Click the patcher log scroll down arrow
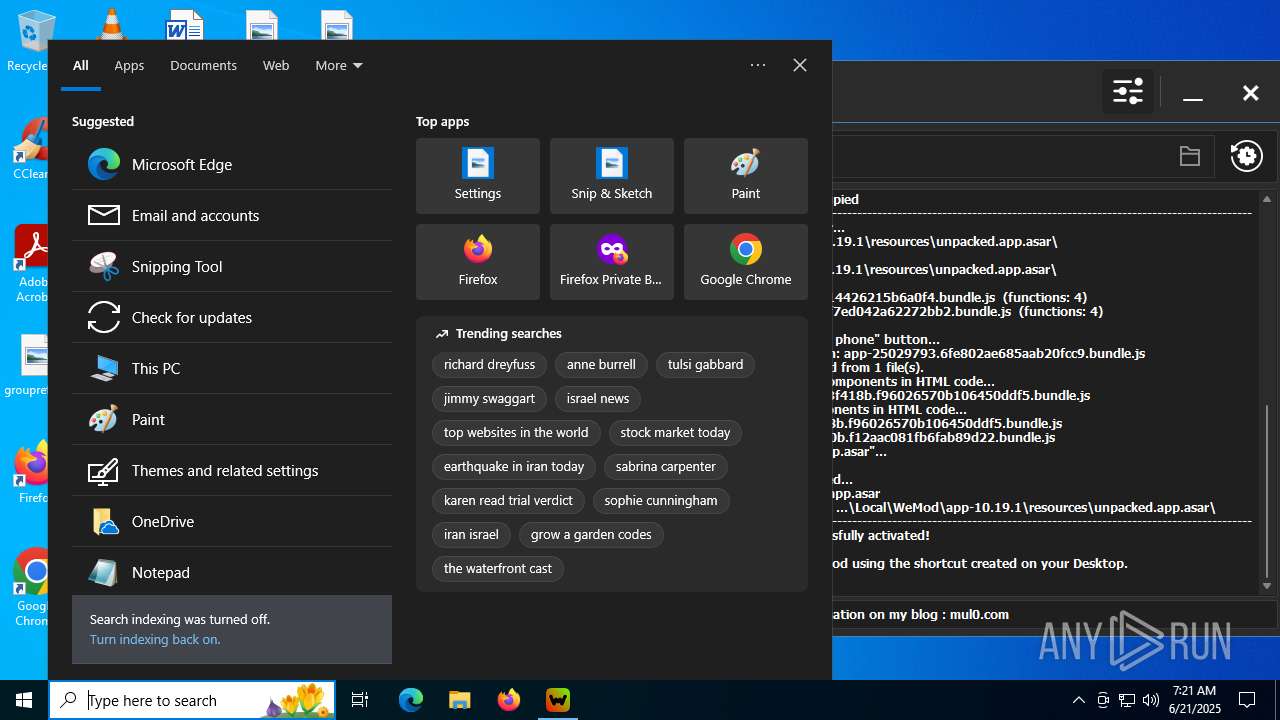The width and height of the screenshot is (1280, 720). click(1267, 587)
